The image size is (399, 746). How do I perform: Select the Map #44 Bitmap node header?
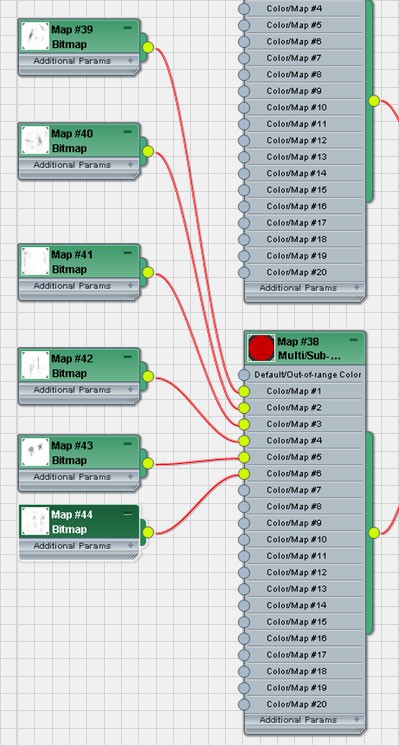click(79, 522)
